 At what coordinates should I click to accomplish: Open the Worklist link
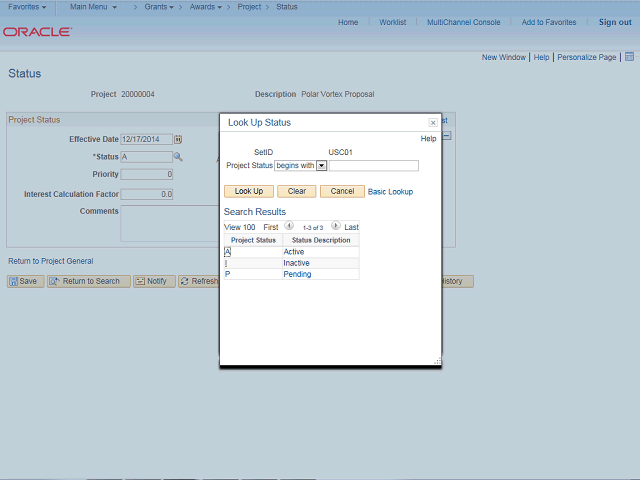pyautogui.click(x=392, y=22)
